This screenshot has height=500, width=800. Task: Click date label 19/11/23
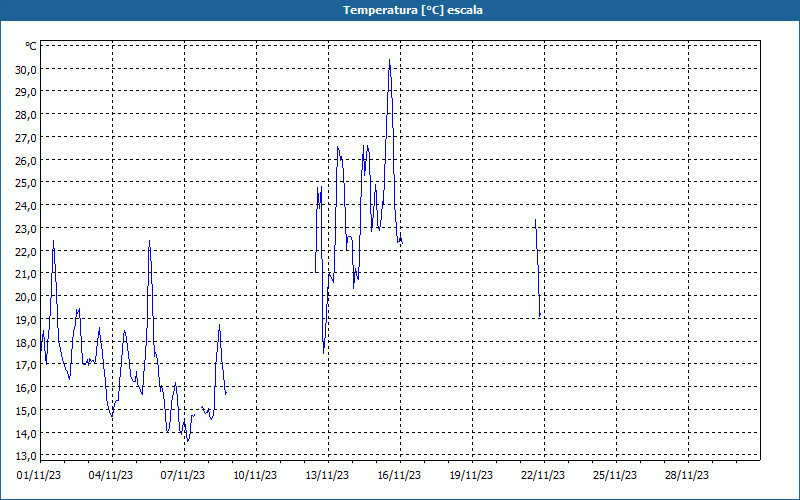click(x=471, y=475)
